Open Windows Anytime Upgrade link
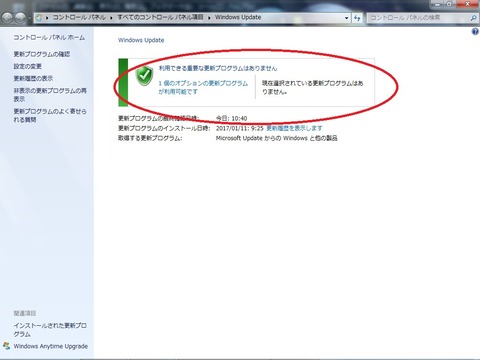The width and height of the screenshot is (480, 360). pyautogui.click(x=51, y=346)
